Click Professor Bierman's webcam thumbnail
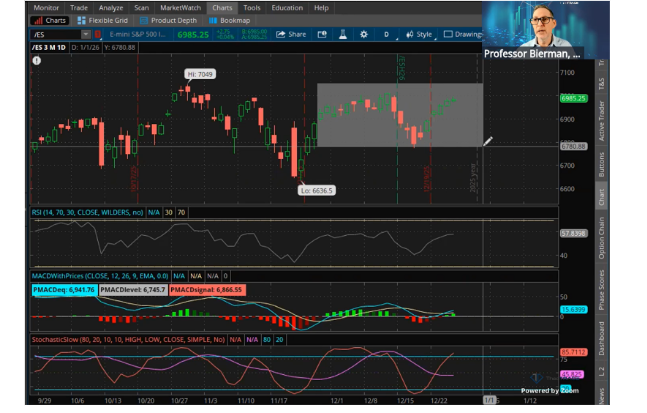This screenshot has height=413, width=647. point(545,30)
